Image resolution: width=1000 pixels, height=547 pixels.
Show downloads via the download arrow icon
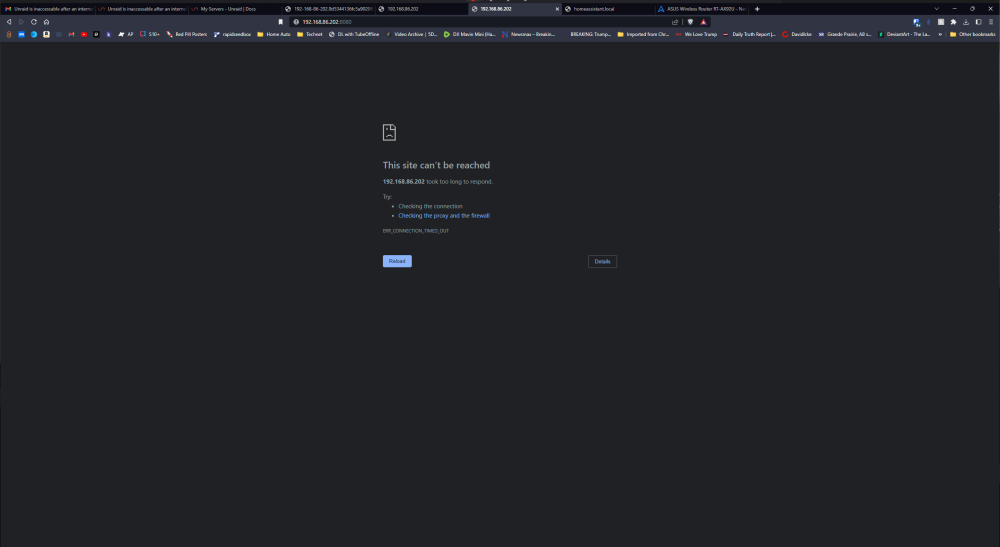[x=966, y=22]
